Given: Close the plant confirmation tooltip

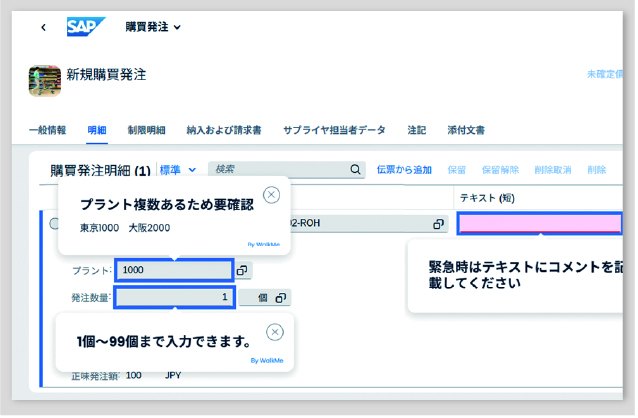Looking at the screenshot, I should [x=271, y=195].
